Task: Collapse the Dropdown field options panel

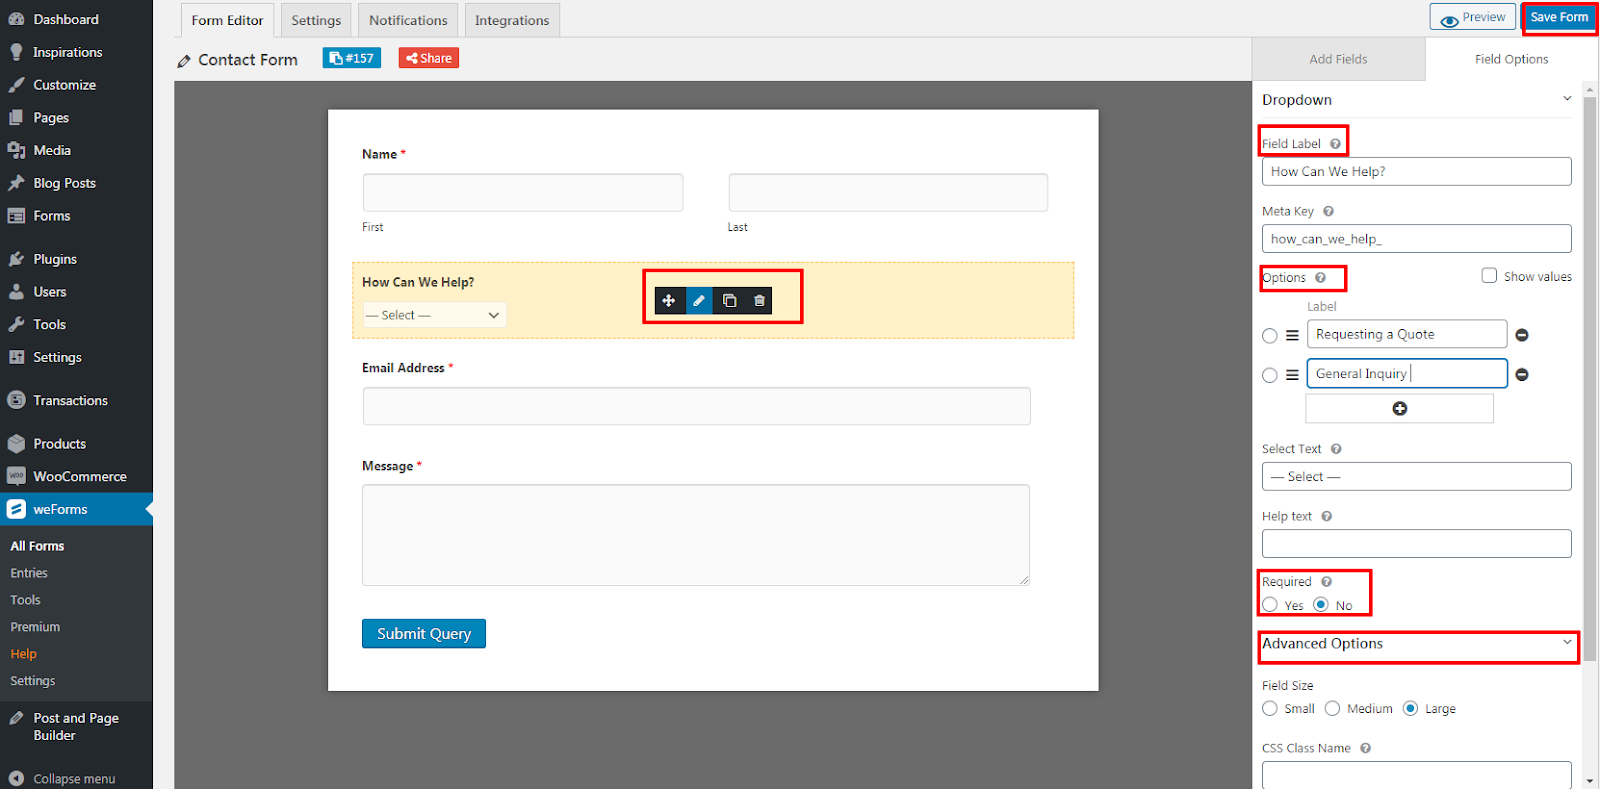Action: click(x=1567, y=98)
